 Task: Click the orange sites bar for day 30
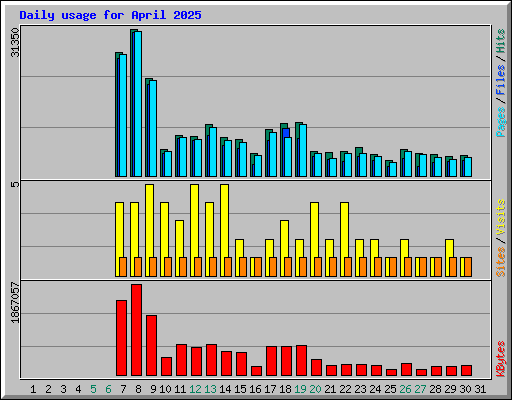click(x=468, y=267)
